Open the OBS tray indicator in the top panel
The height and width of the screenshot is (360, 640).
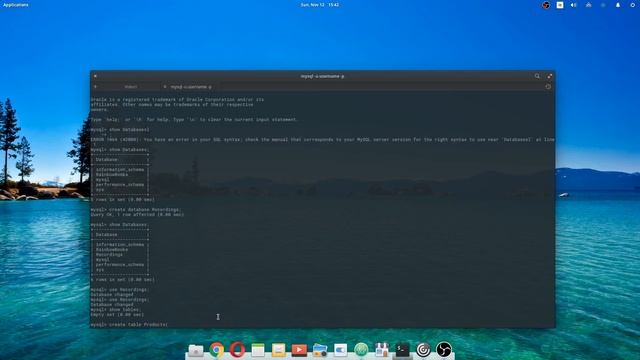click(546, 5)
